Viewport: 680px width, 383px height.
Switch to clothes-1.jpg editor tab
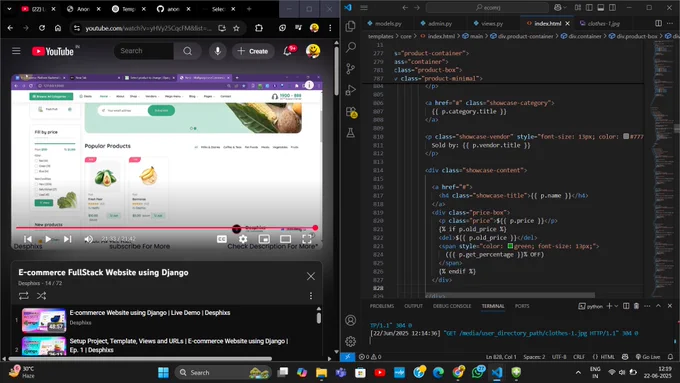(x=600, y=23)
